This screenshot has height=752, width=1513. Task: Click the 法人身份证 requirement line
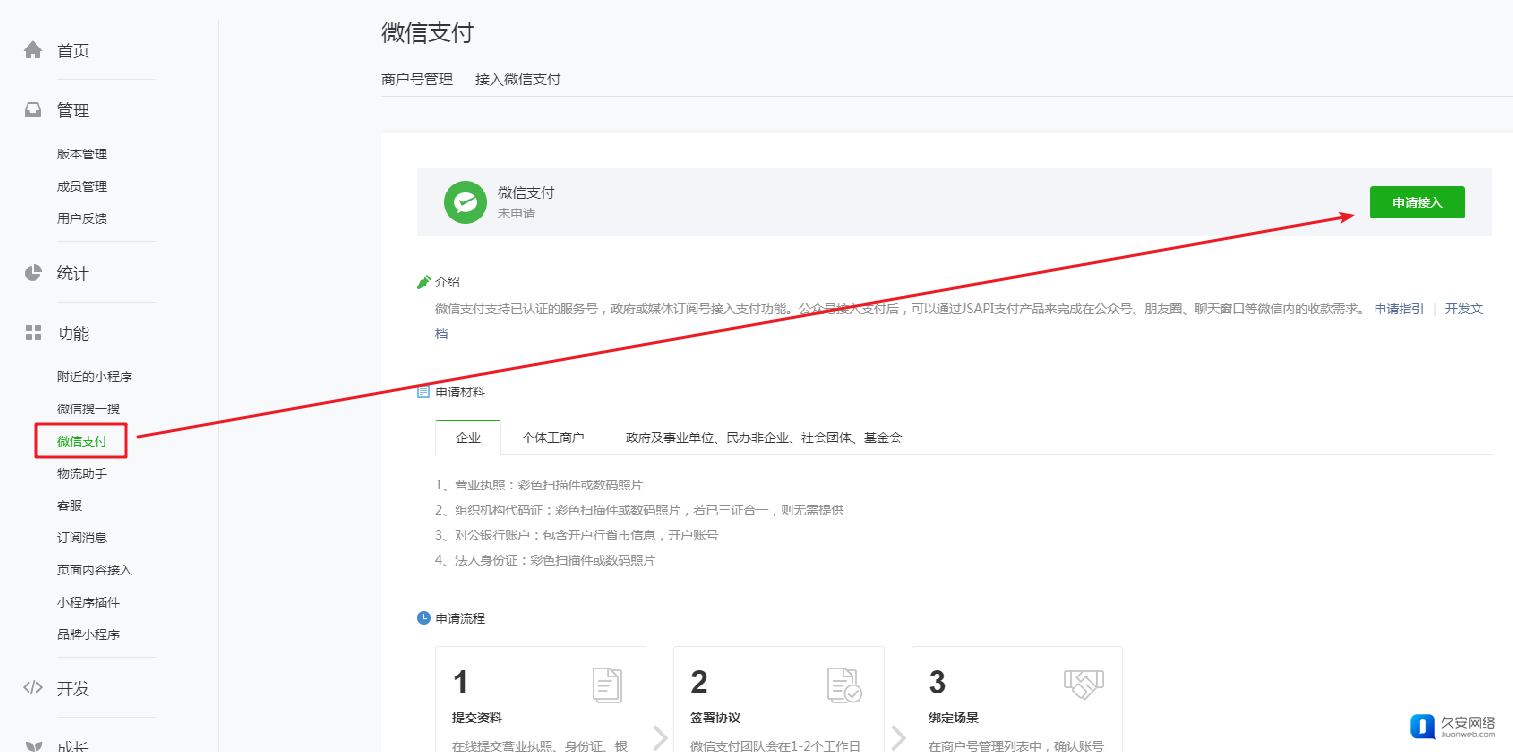point(545,561)
